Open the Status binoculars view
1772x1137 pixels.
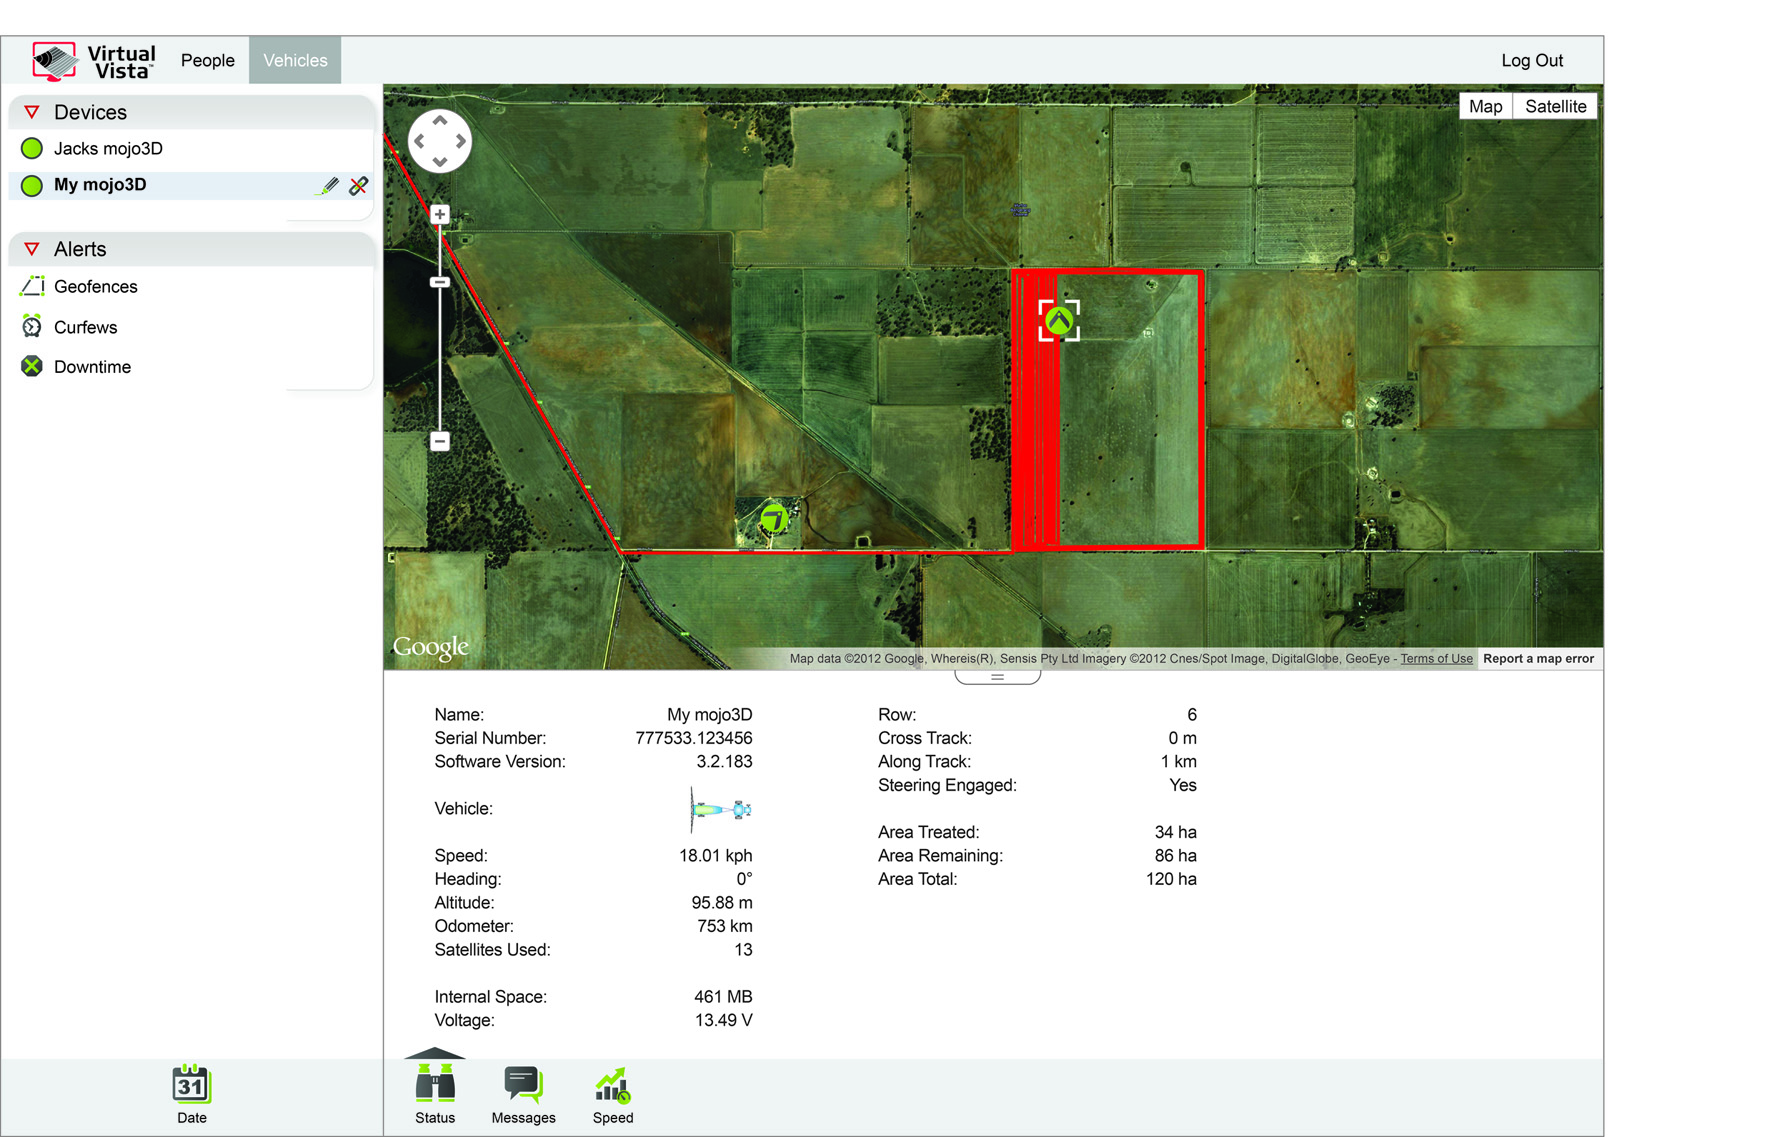coord(435,1094)
